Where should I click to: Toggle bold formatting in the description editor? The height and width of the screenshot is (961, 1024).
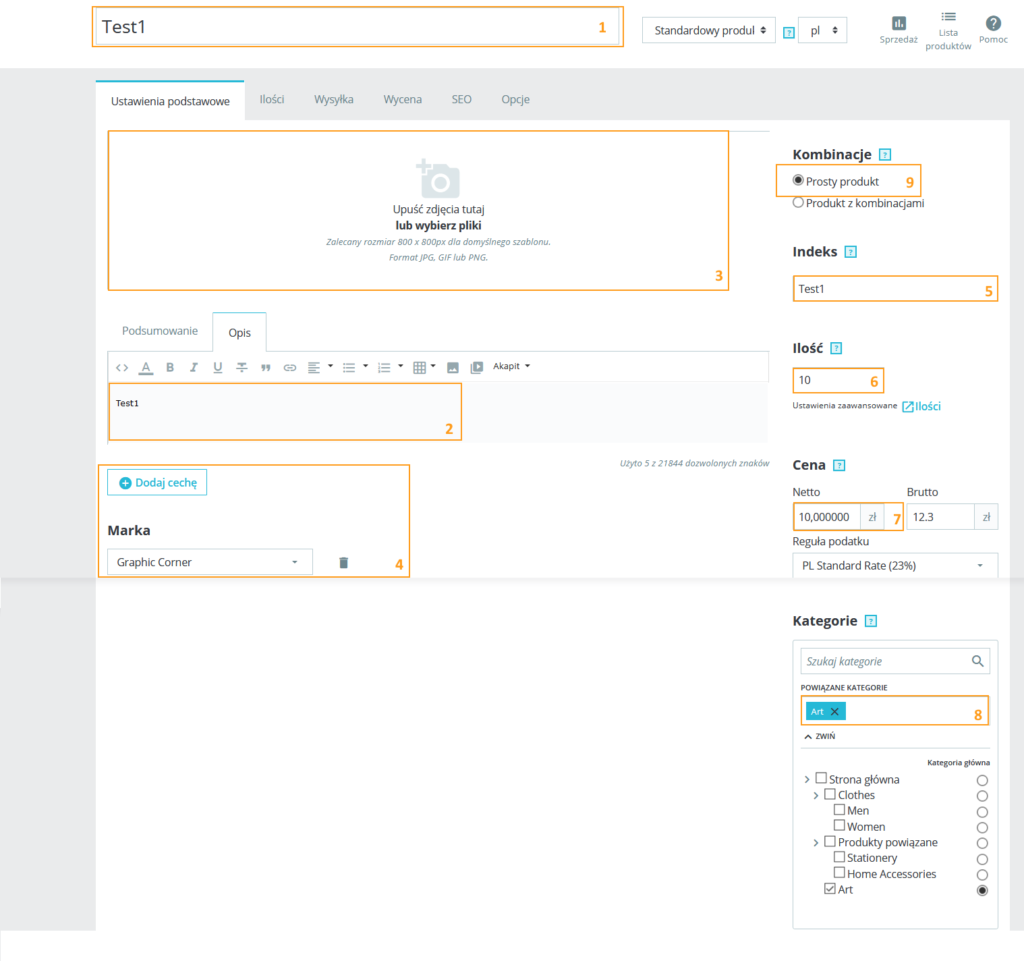click(170, 367)
